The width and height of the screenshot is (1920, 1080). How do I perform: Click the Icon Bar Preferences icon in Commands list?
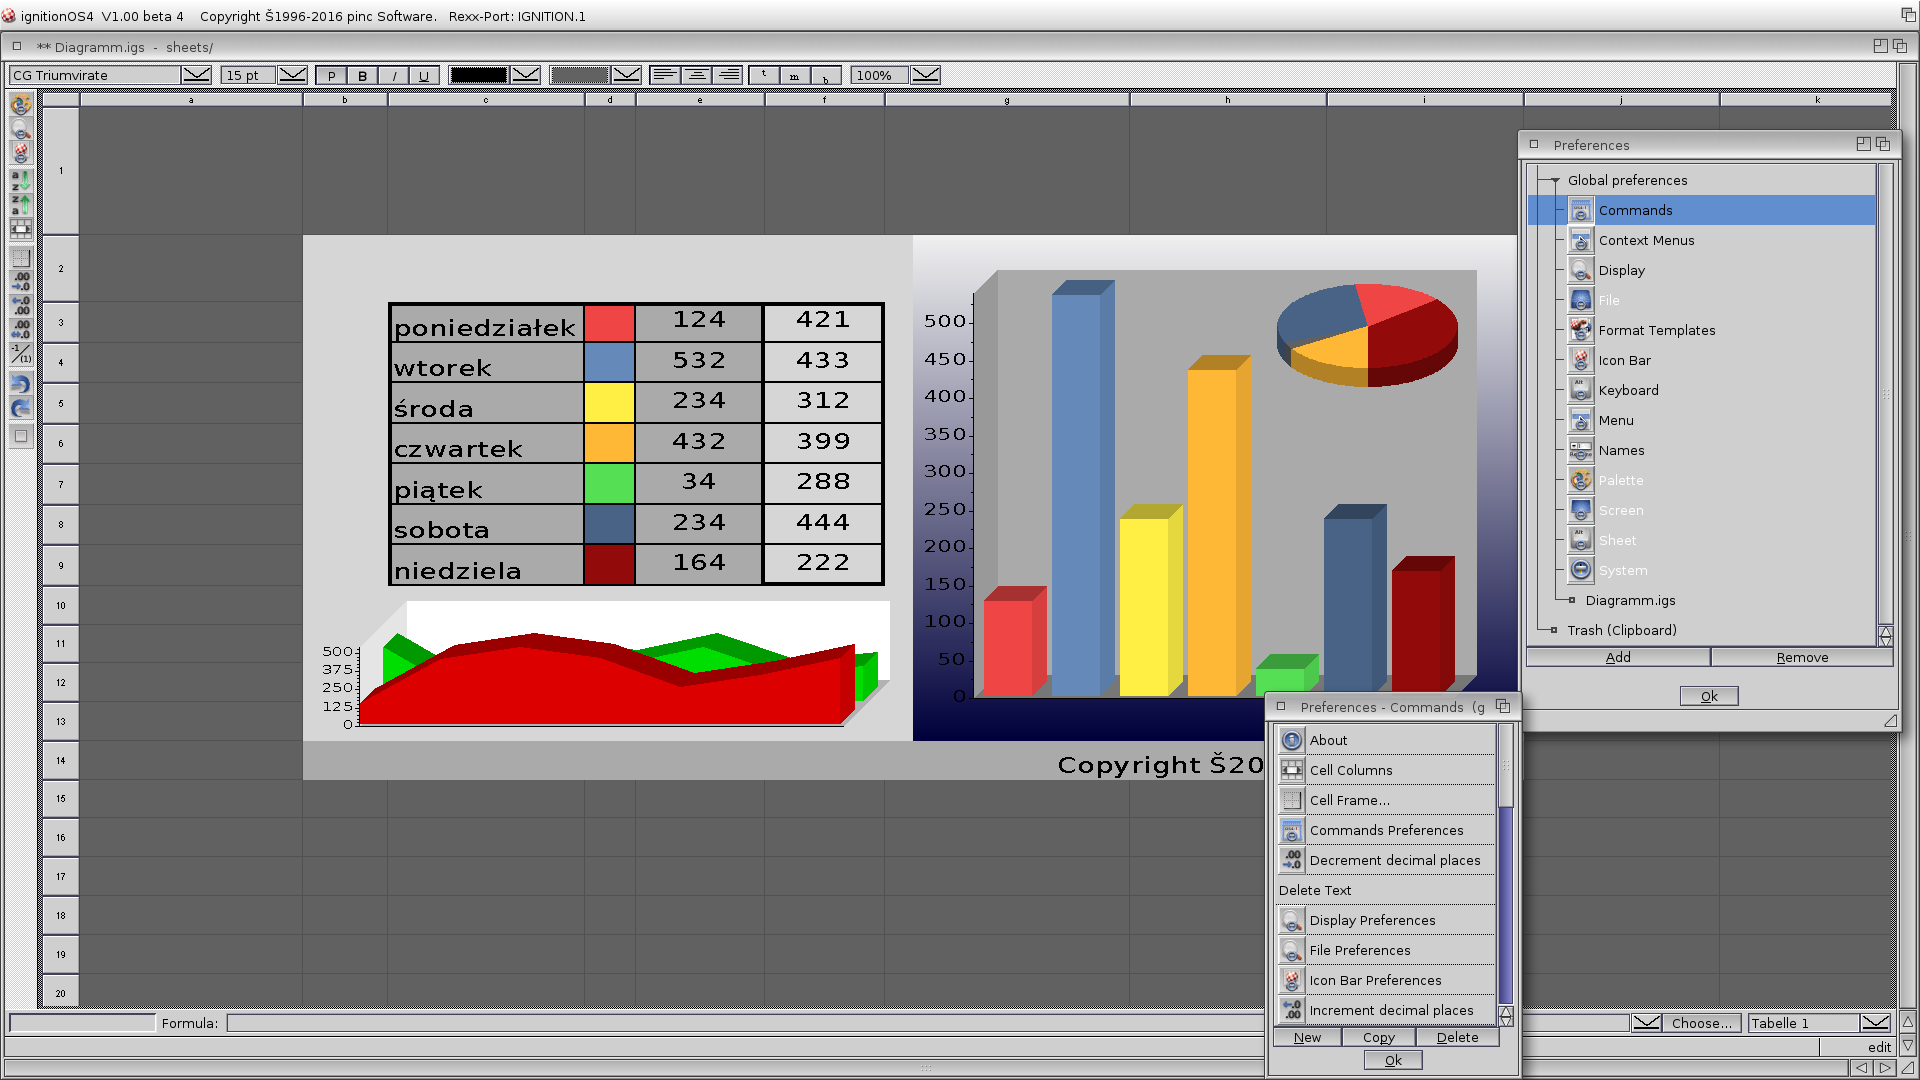coord(1292,980)
